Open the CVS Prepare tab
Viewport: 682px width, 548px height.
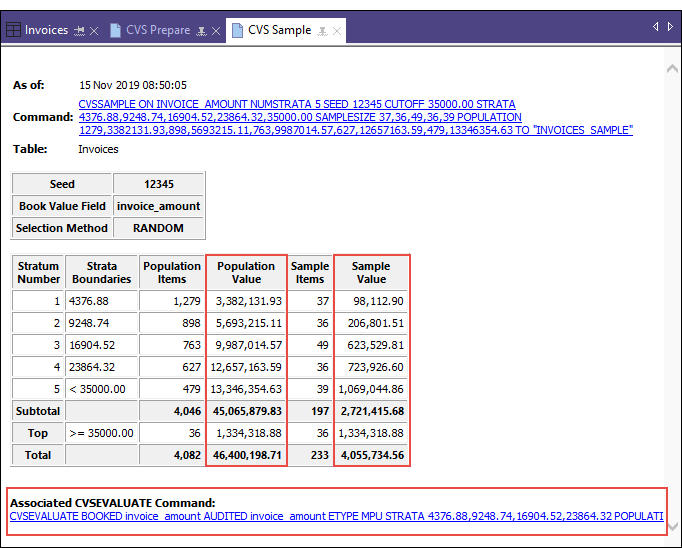pos(157,30)
